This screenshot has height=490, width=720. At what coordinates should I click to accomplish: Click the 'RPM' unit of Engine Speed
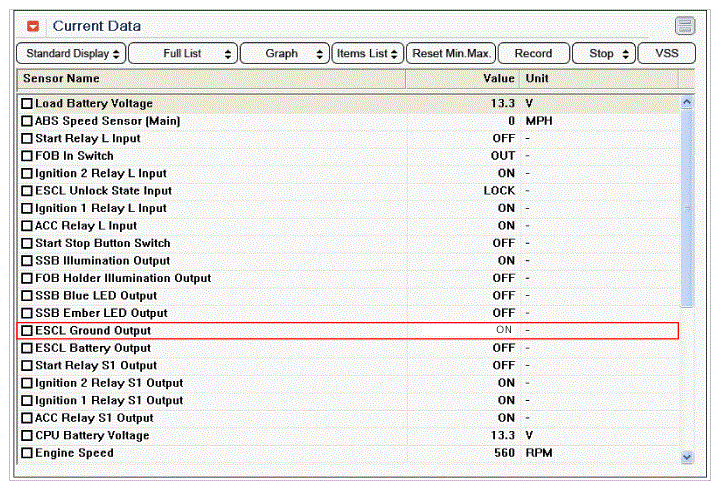(x=539, y=452)
